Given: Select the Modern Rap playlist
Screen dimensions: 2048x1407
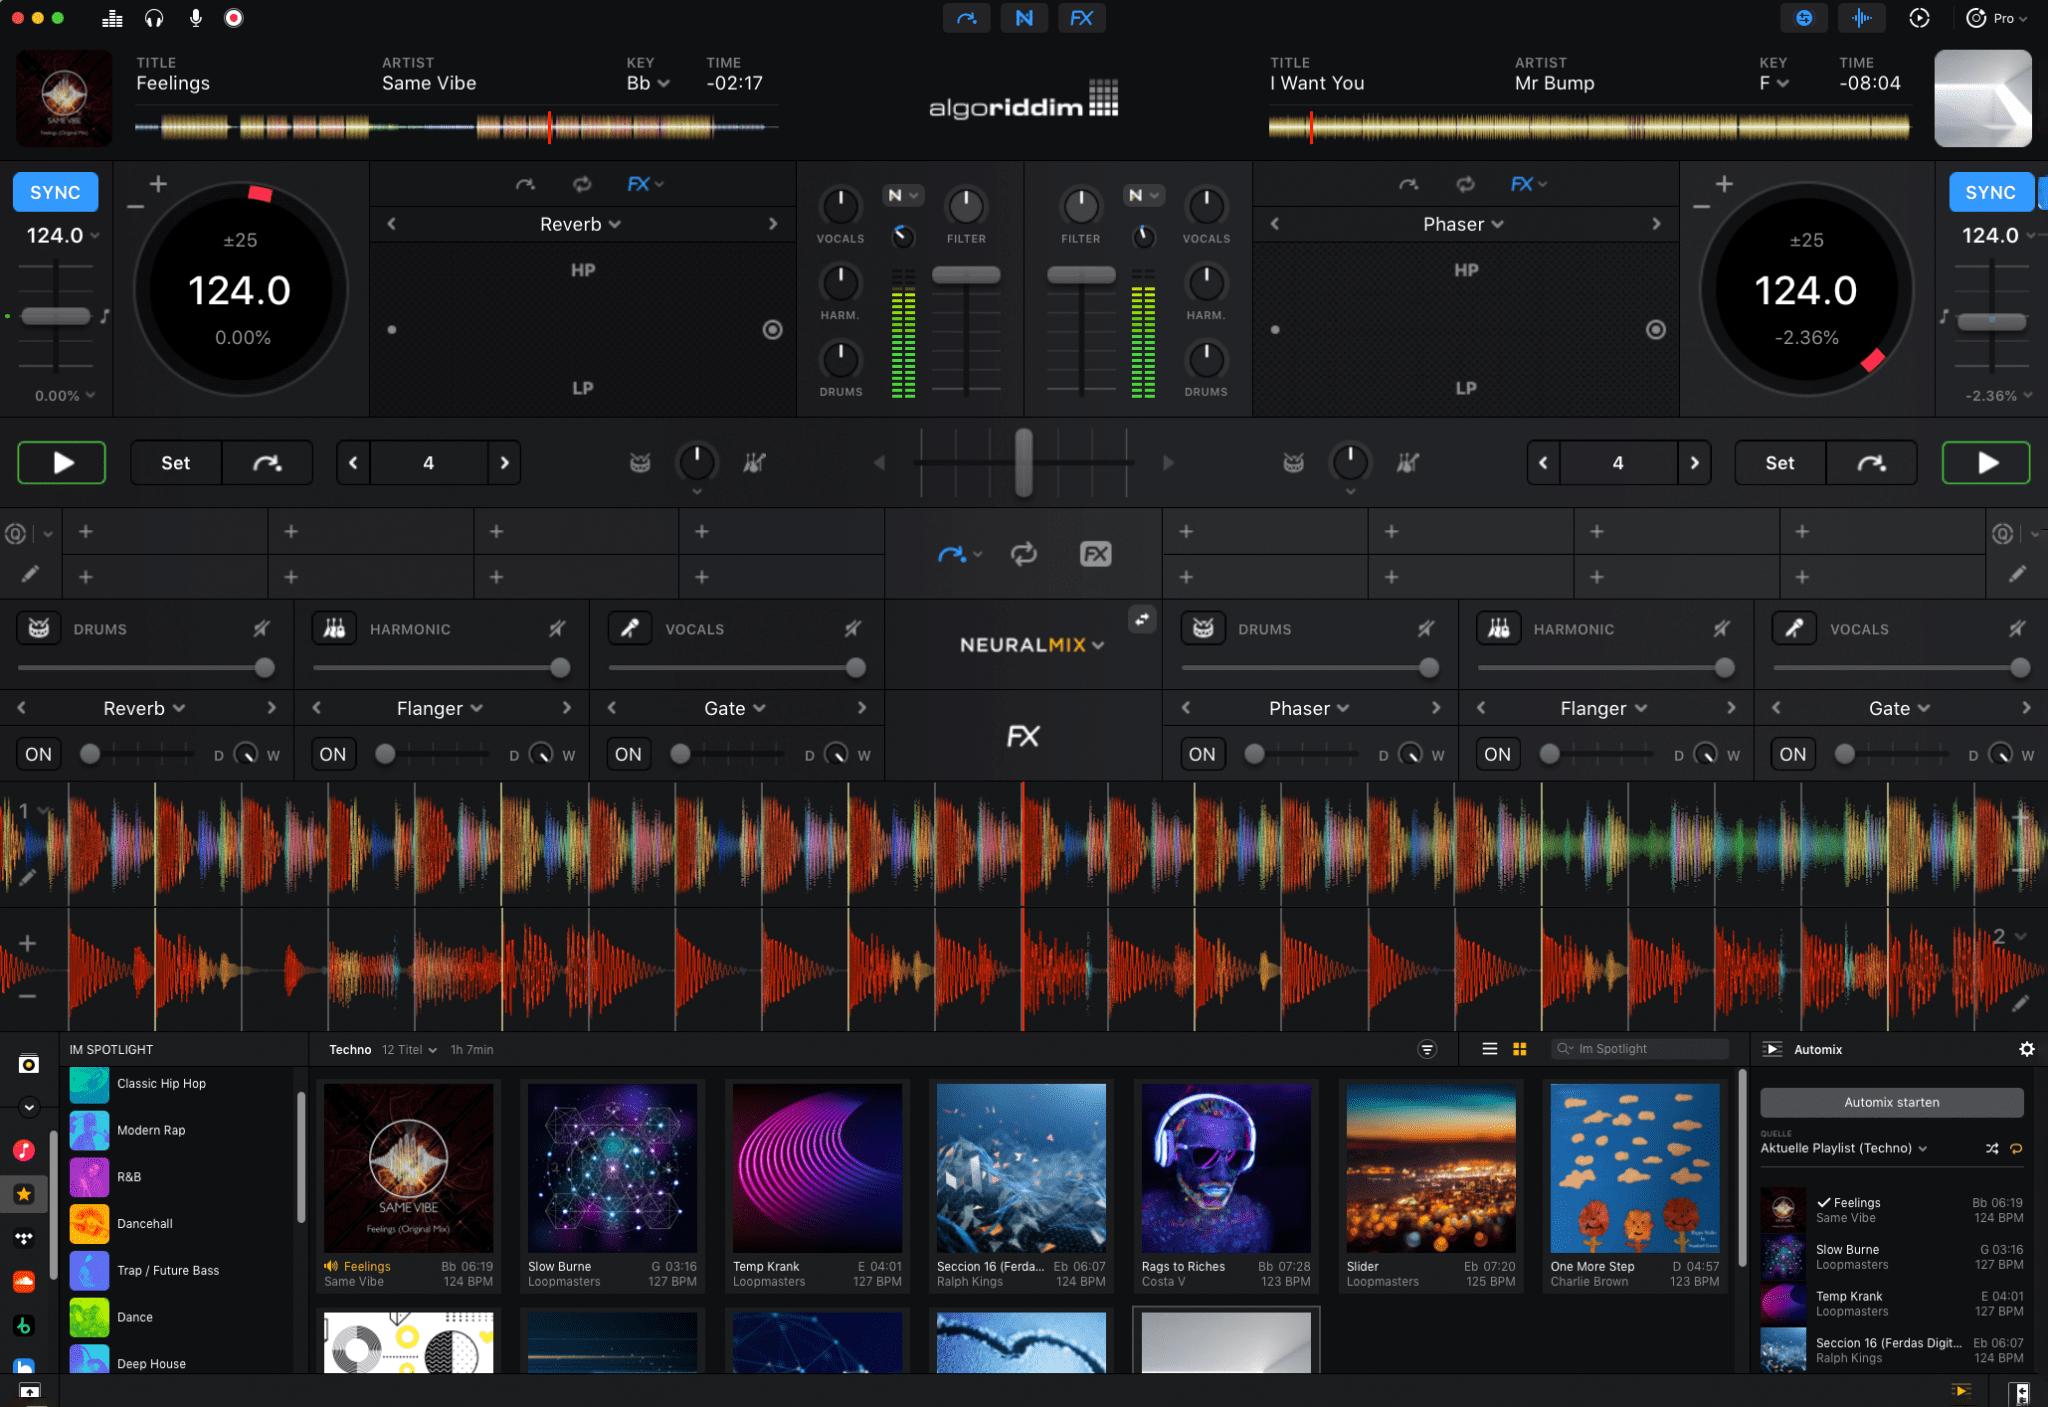Looking at the screenshot, I should pyautogui.click(x=152, y=1130).
